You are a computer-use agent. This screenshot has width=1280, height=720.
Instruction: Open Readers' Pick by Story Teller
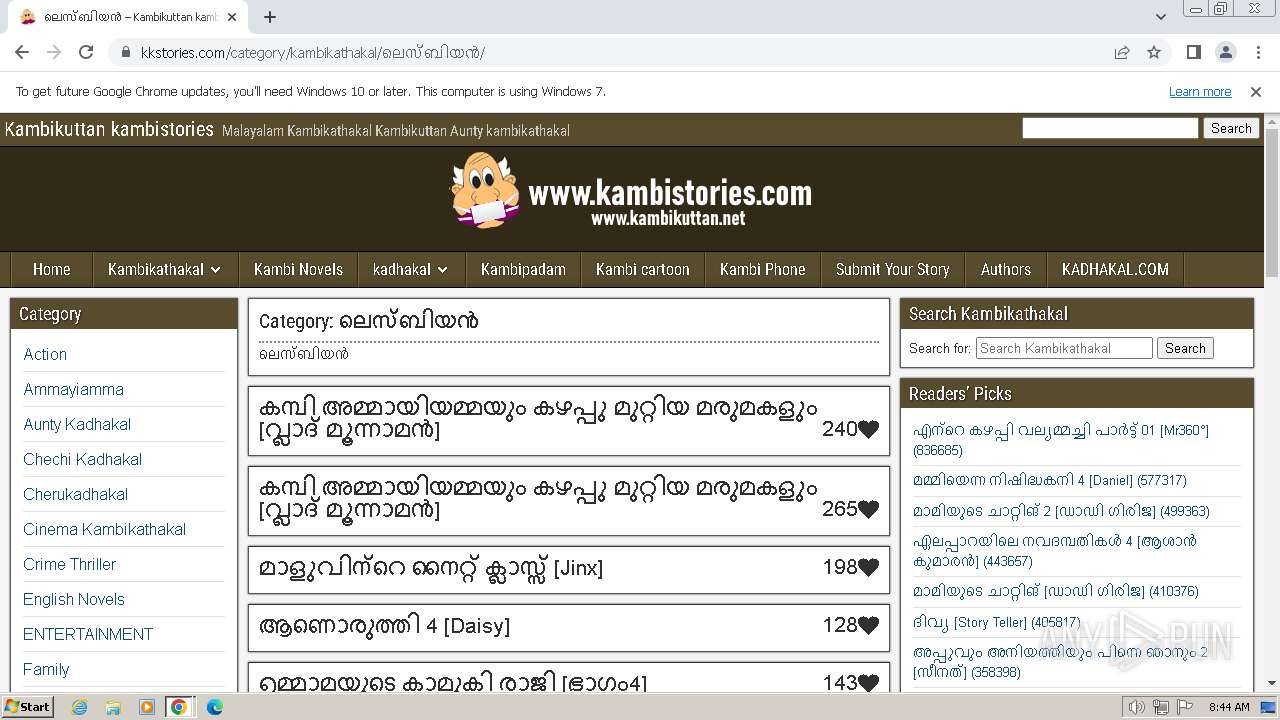pyautogui.click(x=996, y=622)
